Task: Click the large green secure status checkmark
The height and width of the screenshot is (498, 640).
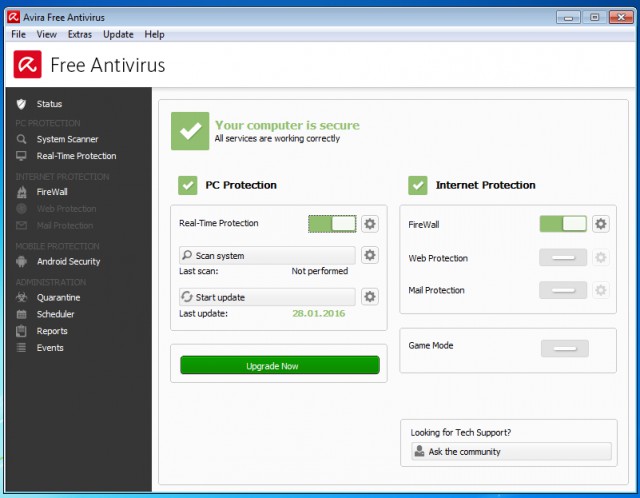Action: [x=190, y=131]
